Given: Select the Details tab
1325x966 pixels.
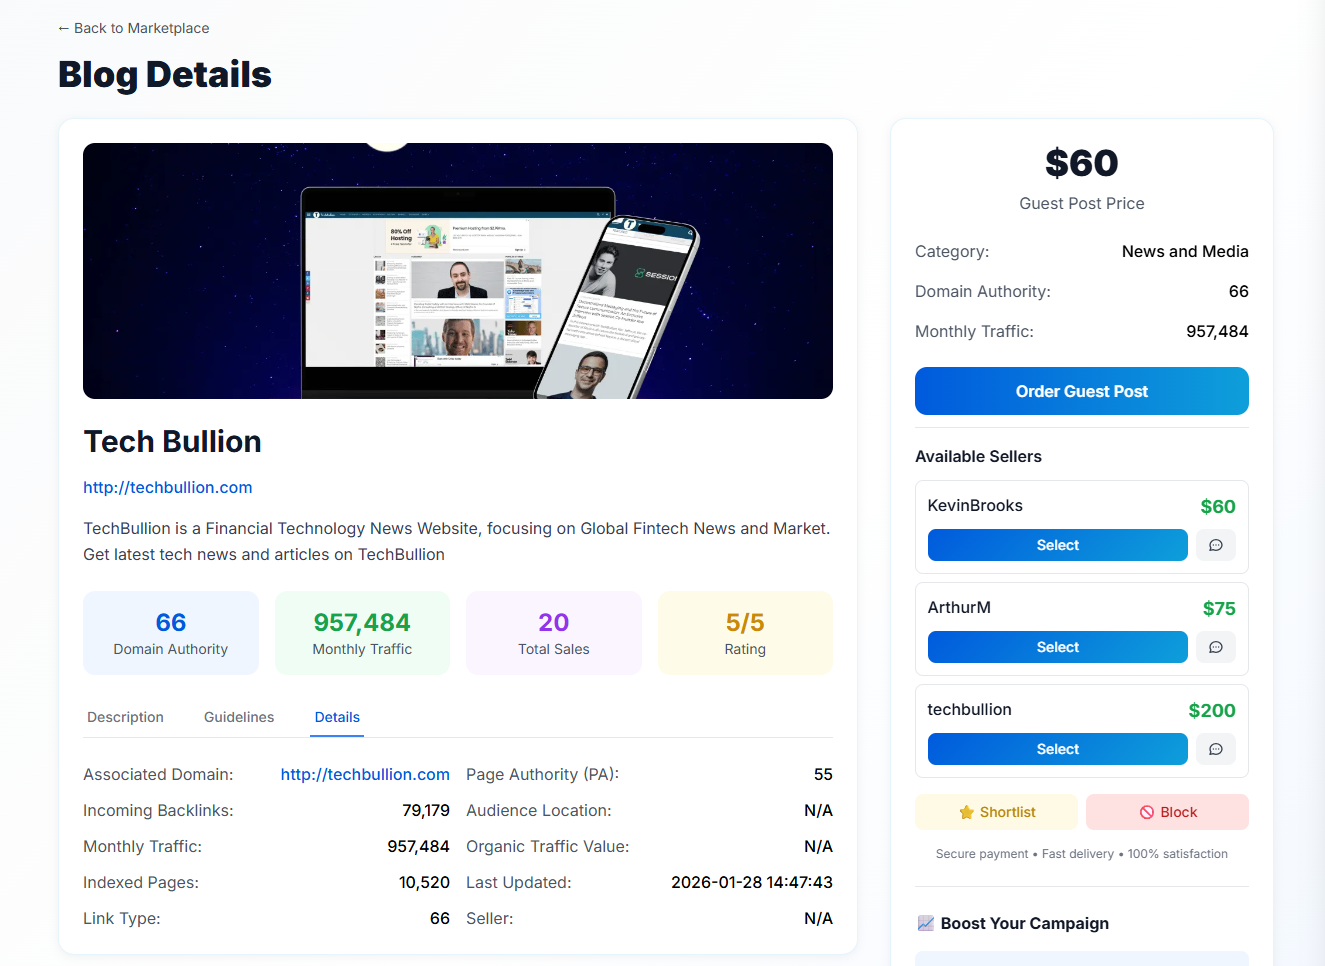Looking at the screenshot, I should coord(337,717).
